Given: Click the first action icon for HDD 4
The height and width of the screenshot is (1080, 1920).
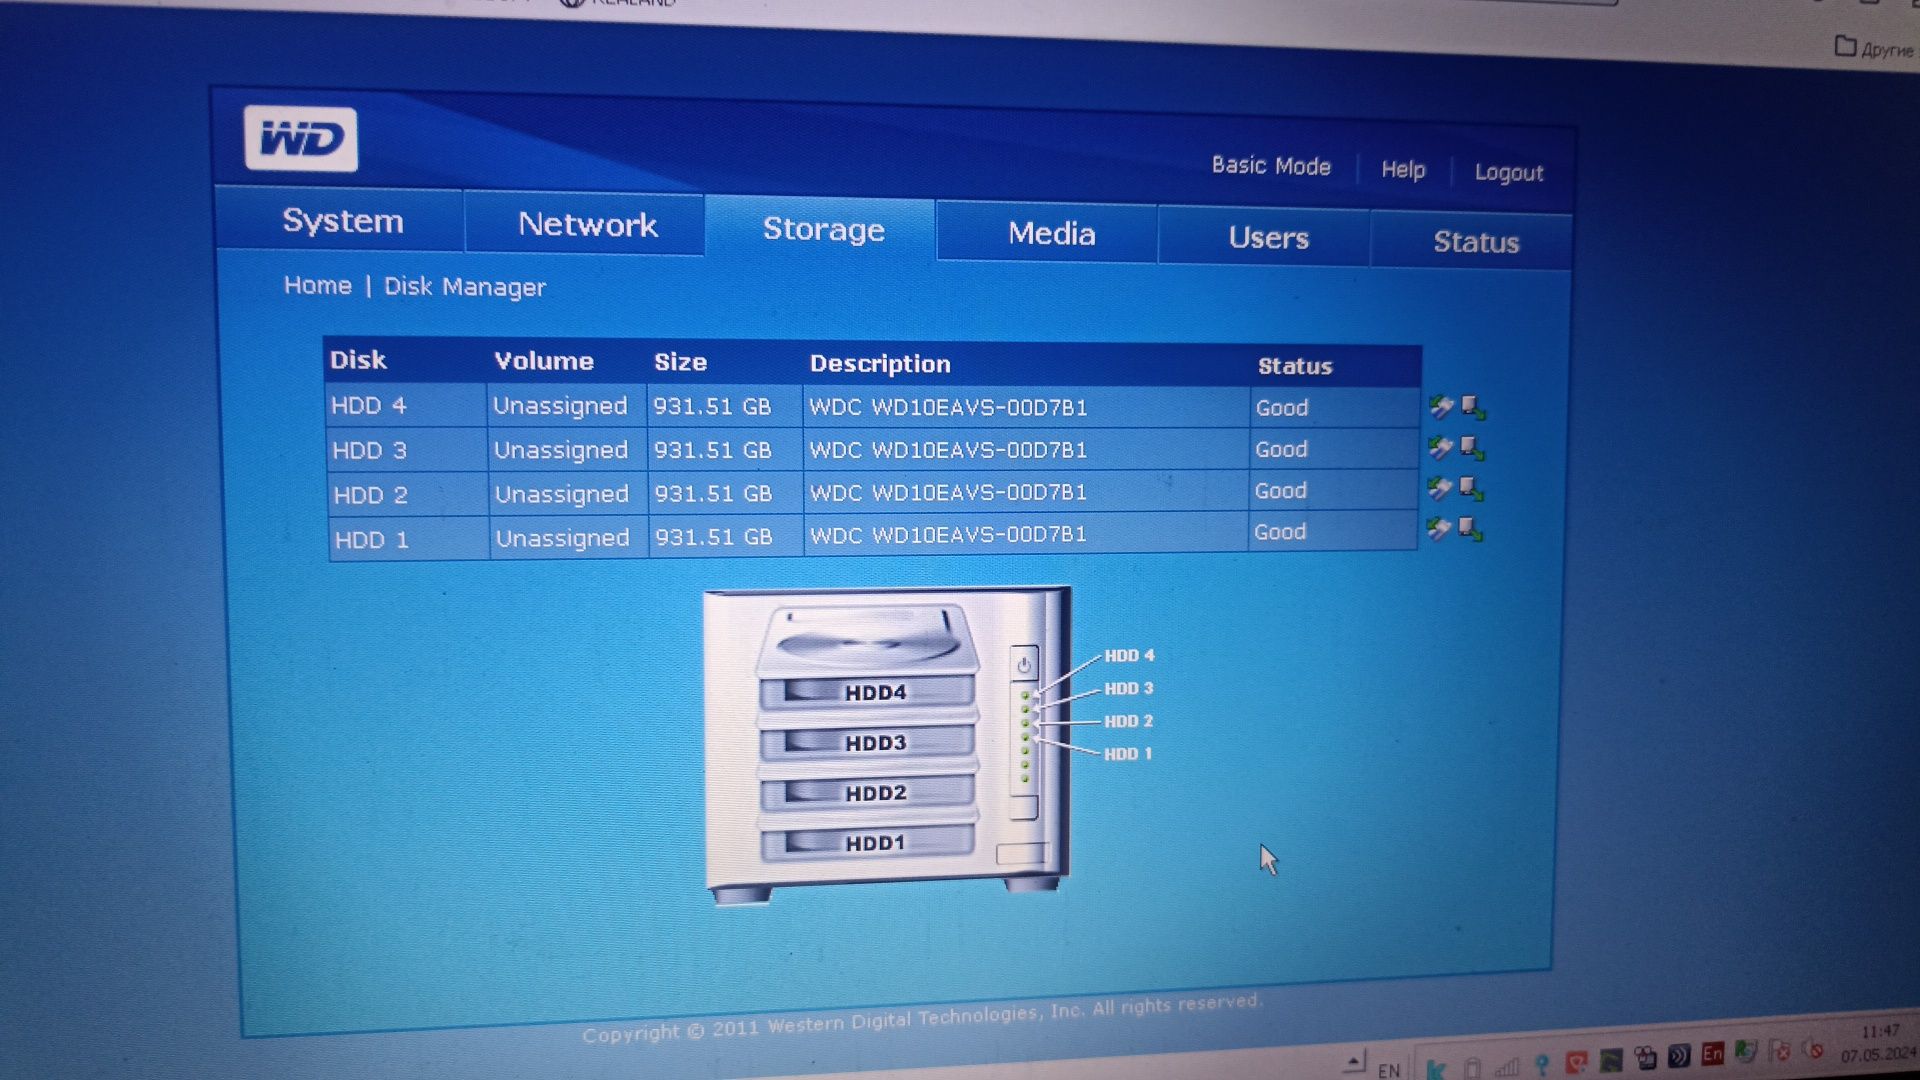Looking at the screenshot, I should [x=1441, y=406].
